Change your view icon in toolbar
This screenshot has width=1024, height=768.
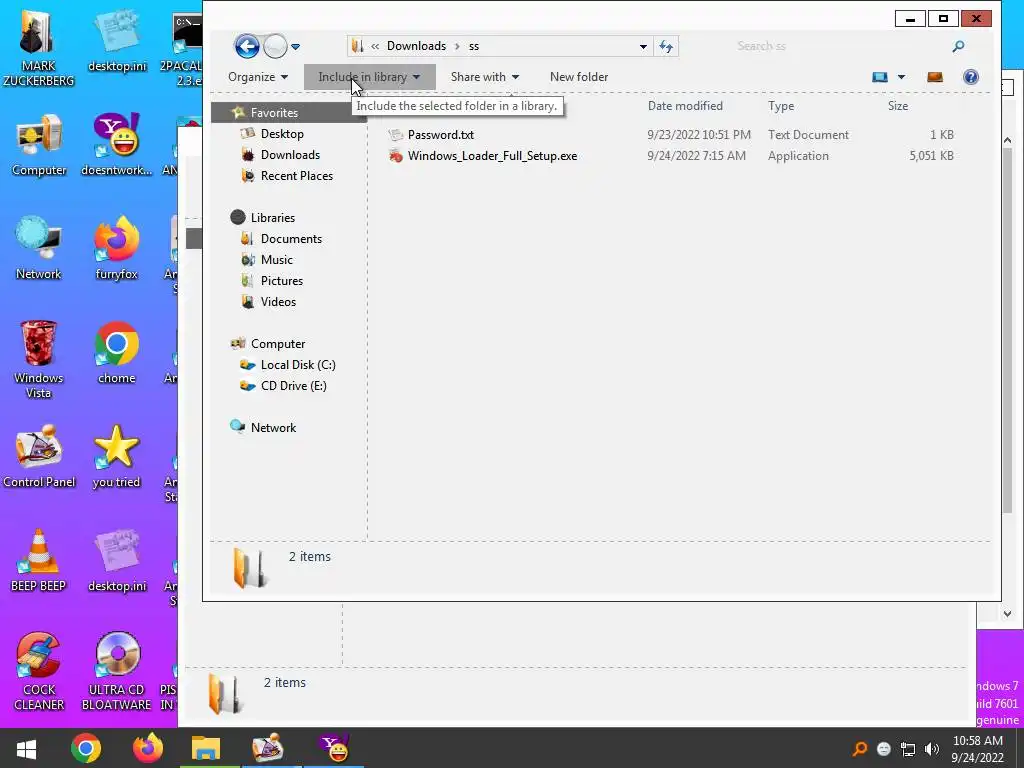tap(880, 77)
